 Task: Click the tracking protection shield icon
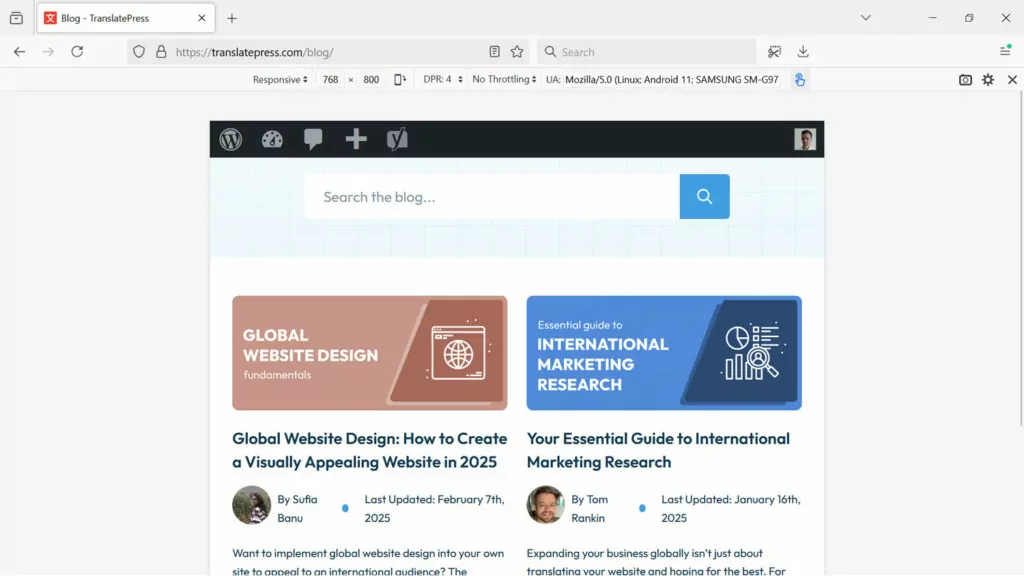pos(139,52)
